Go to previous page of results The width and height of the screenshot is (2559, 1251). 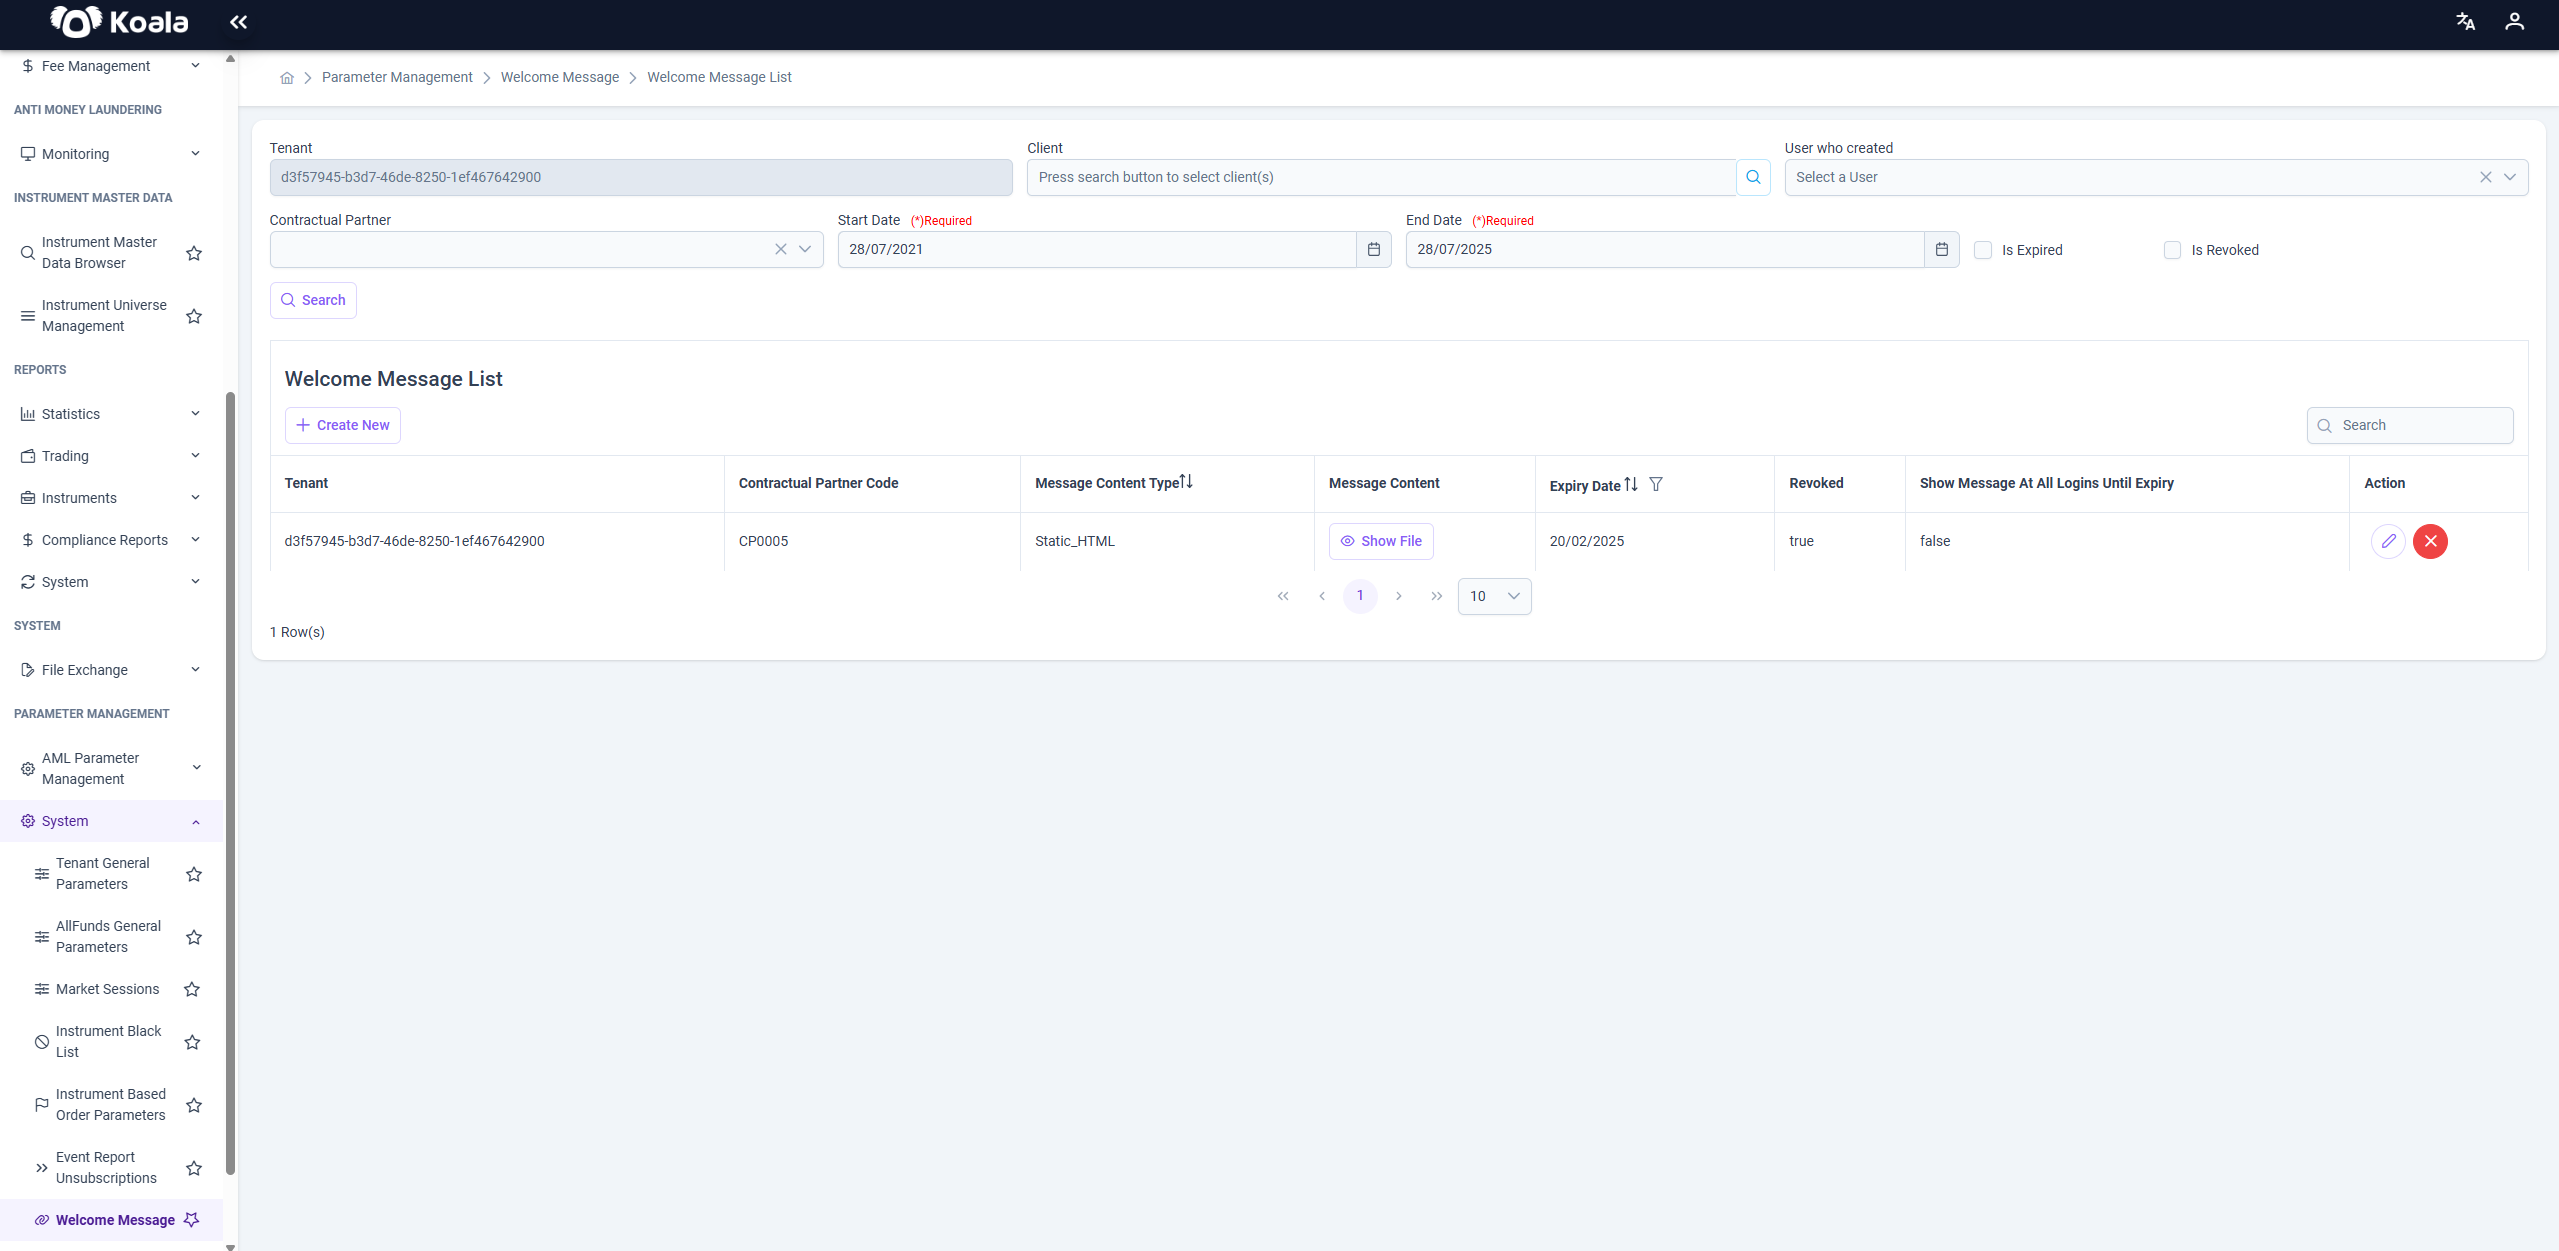[1321, 596]
